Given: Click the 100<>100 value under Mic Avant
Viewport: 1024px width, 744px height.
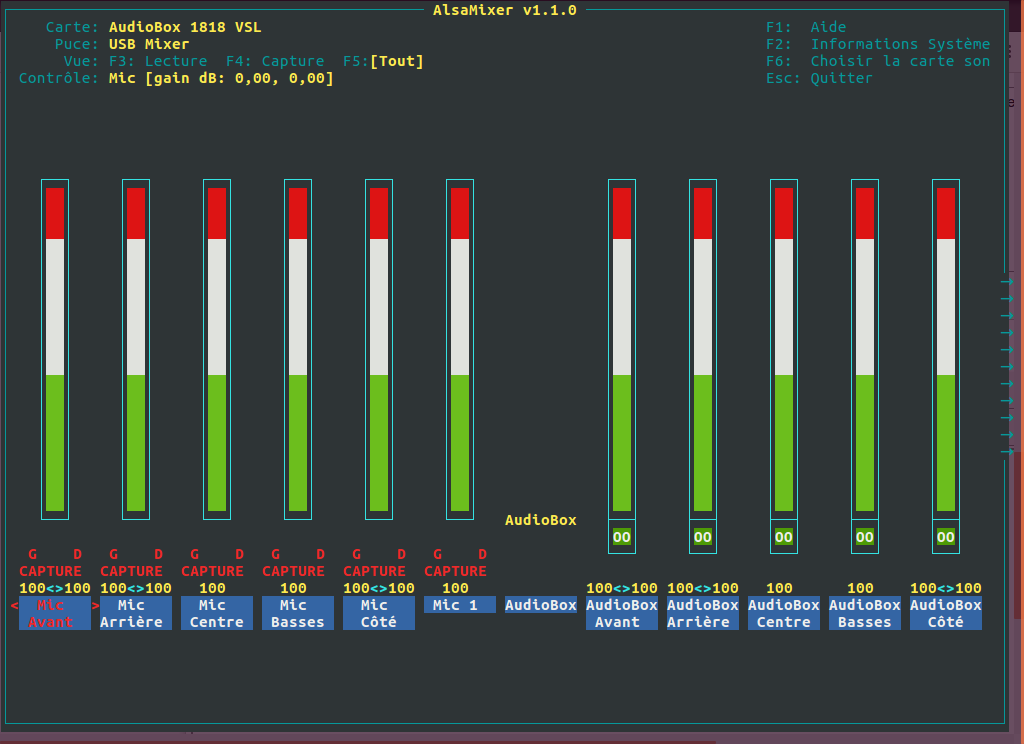Looking at the screenshot, I should click(55, 588).
